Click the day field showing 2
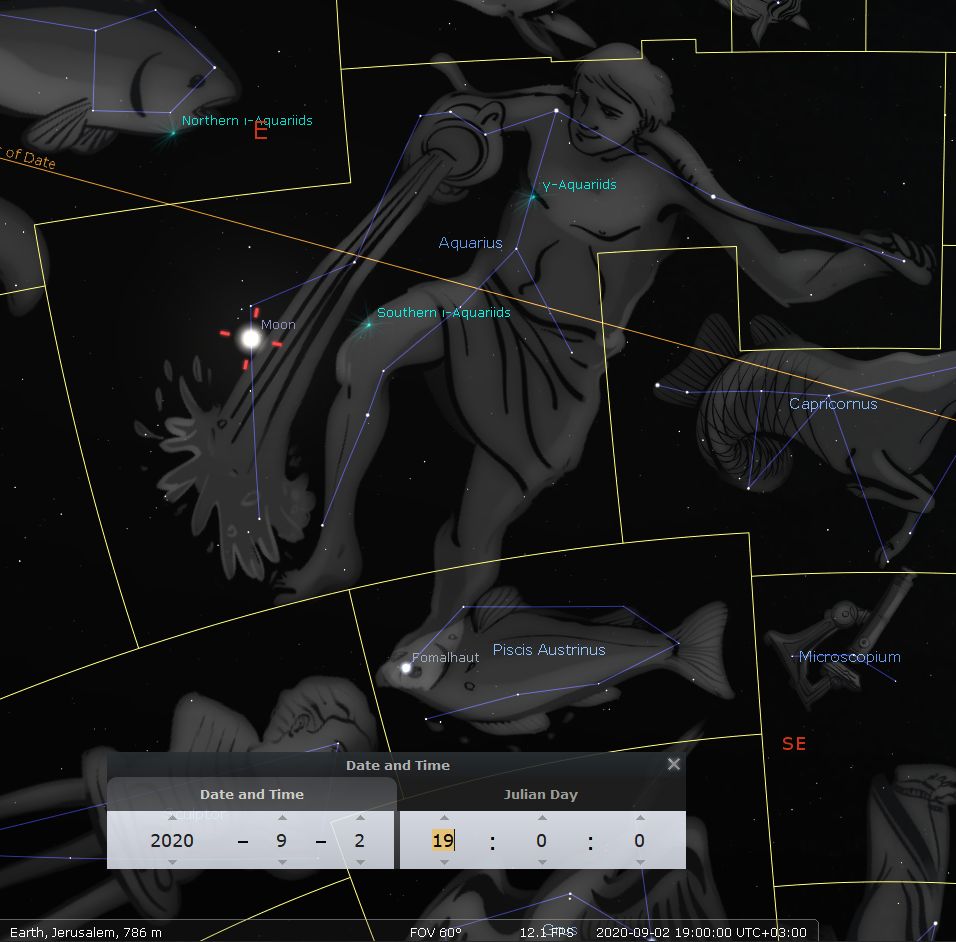 360,840
